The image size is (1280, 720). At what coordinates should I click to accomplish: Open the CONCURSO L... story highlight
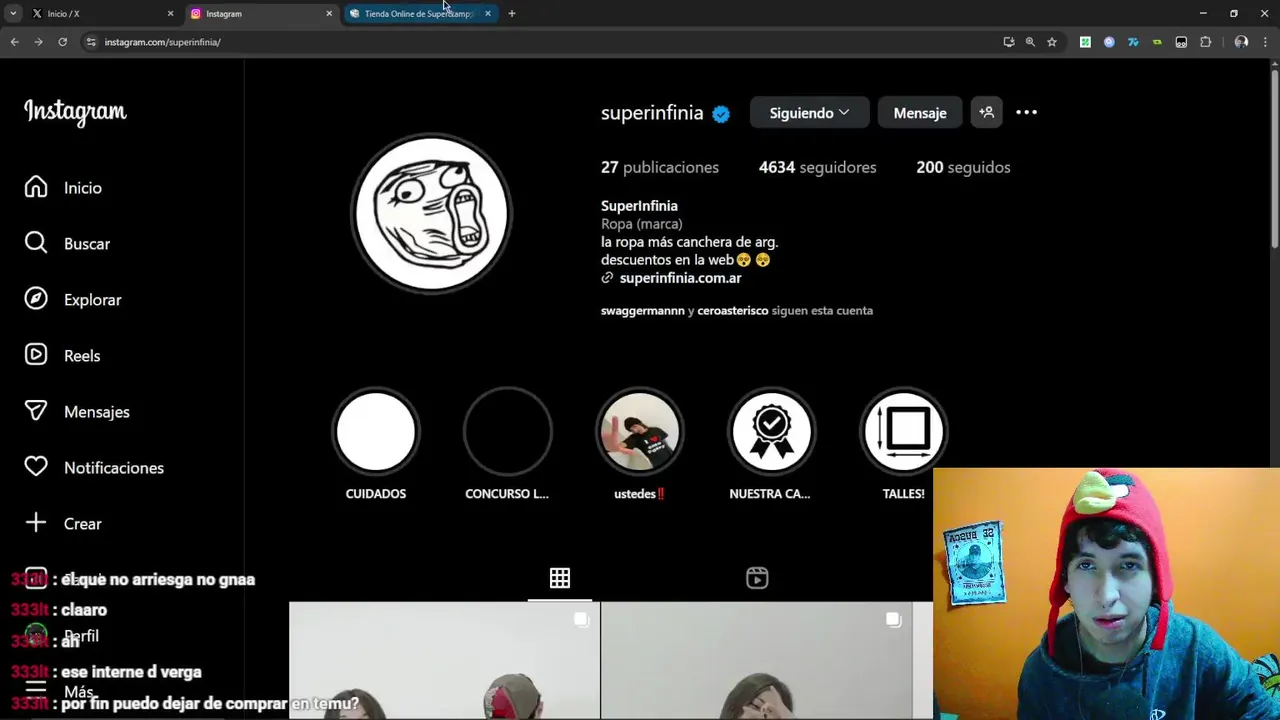click(507, 431)
